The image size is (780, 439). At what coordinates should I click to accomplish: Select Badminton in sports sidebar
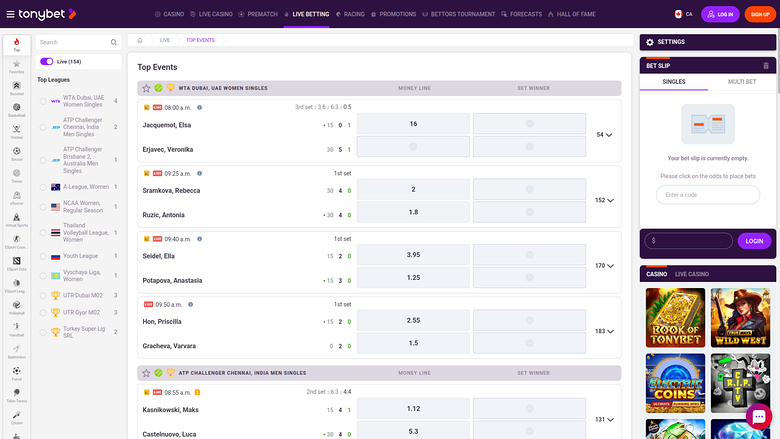(16, 351)
